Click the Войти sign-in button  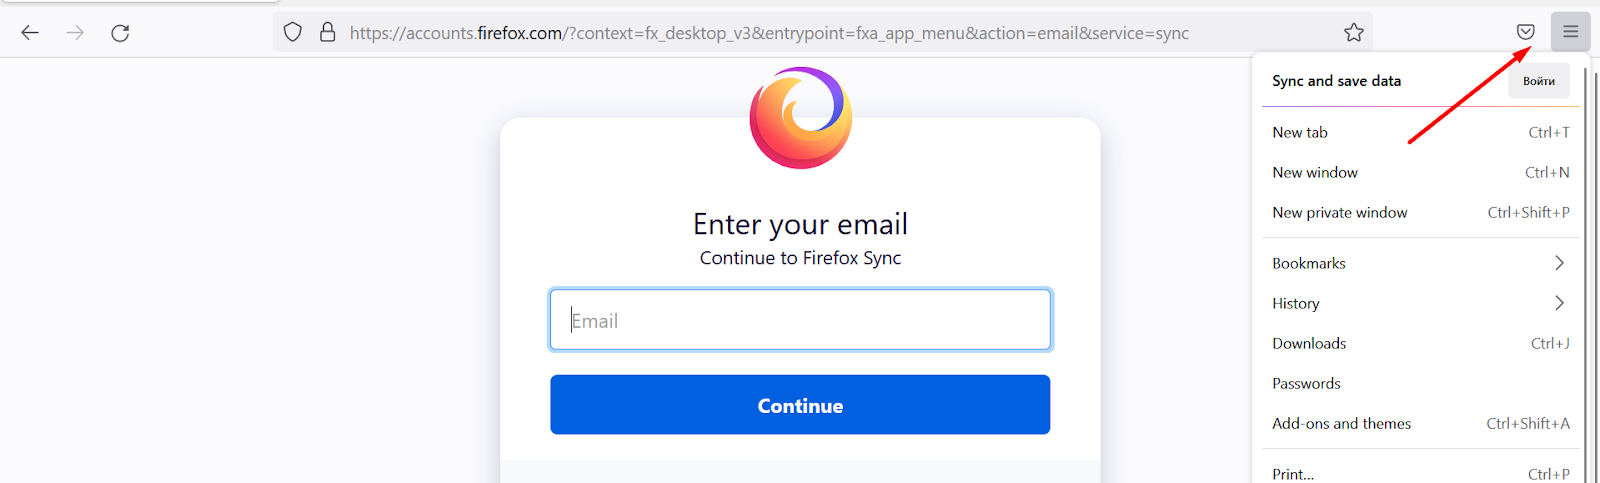click(1539, 81)
